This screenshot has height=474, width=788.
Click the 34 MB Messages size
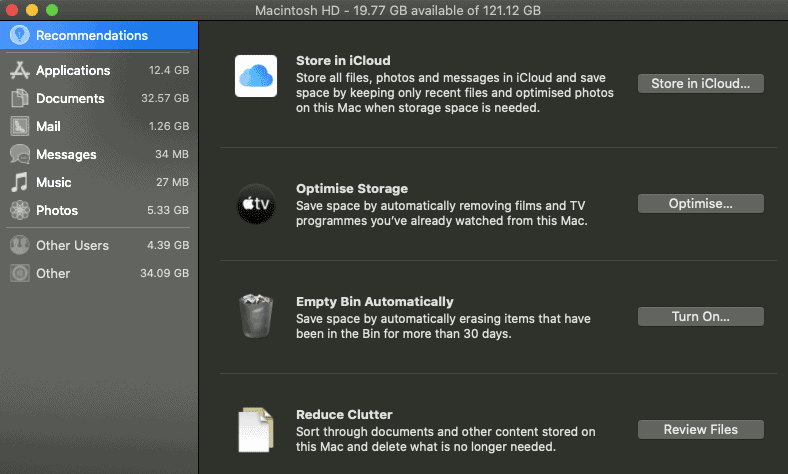tap(172, 154)
